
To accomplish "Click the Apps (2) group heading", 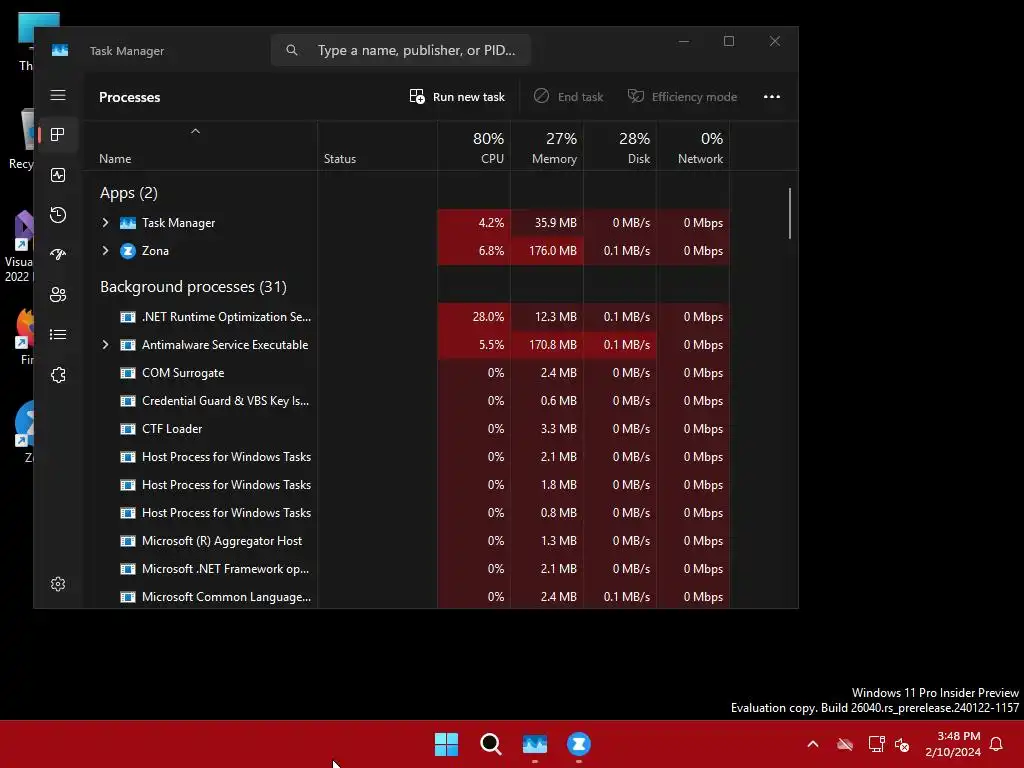I will [x=129, y=193].
